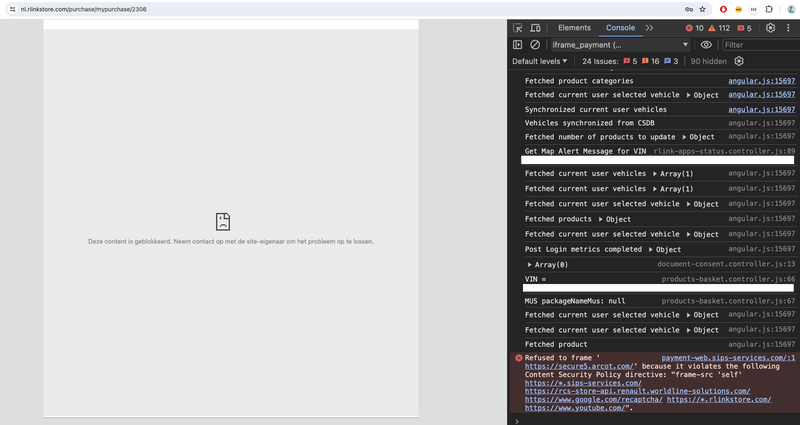Open the iframe_payment JavaScript context dropdown
Image resolution: width=800 pixels, height=425 pixels.
(x=620, y=45)
